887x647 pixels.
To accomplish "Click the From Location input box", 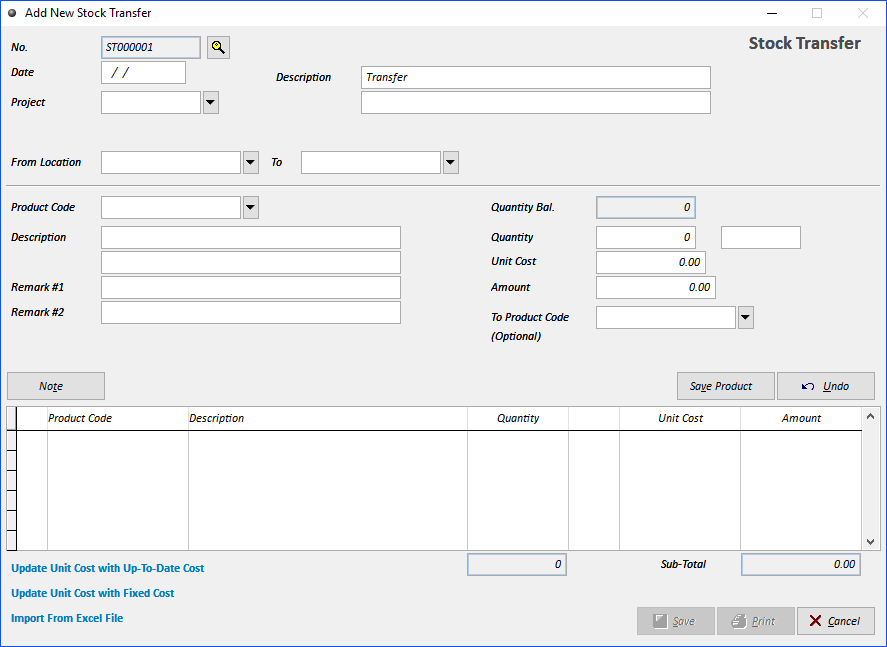I will pos(171,162).
